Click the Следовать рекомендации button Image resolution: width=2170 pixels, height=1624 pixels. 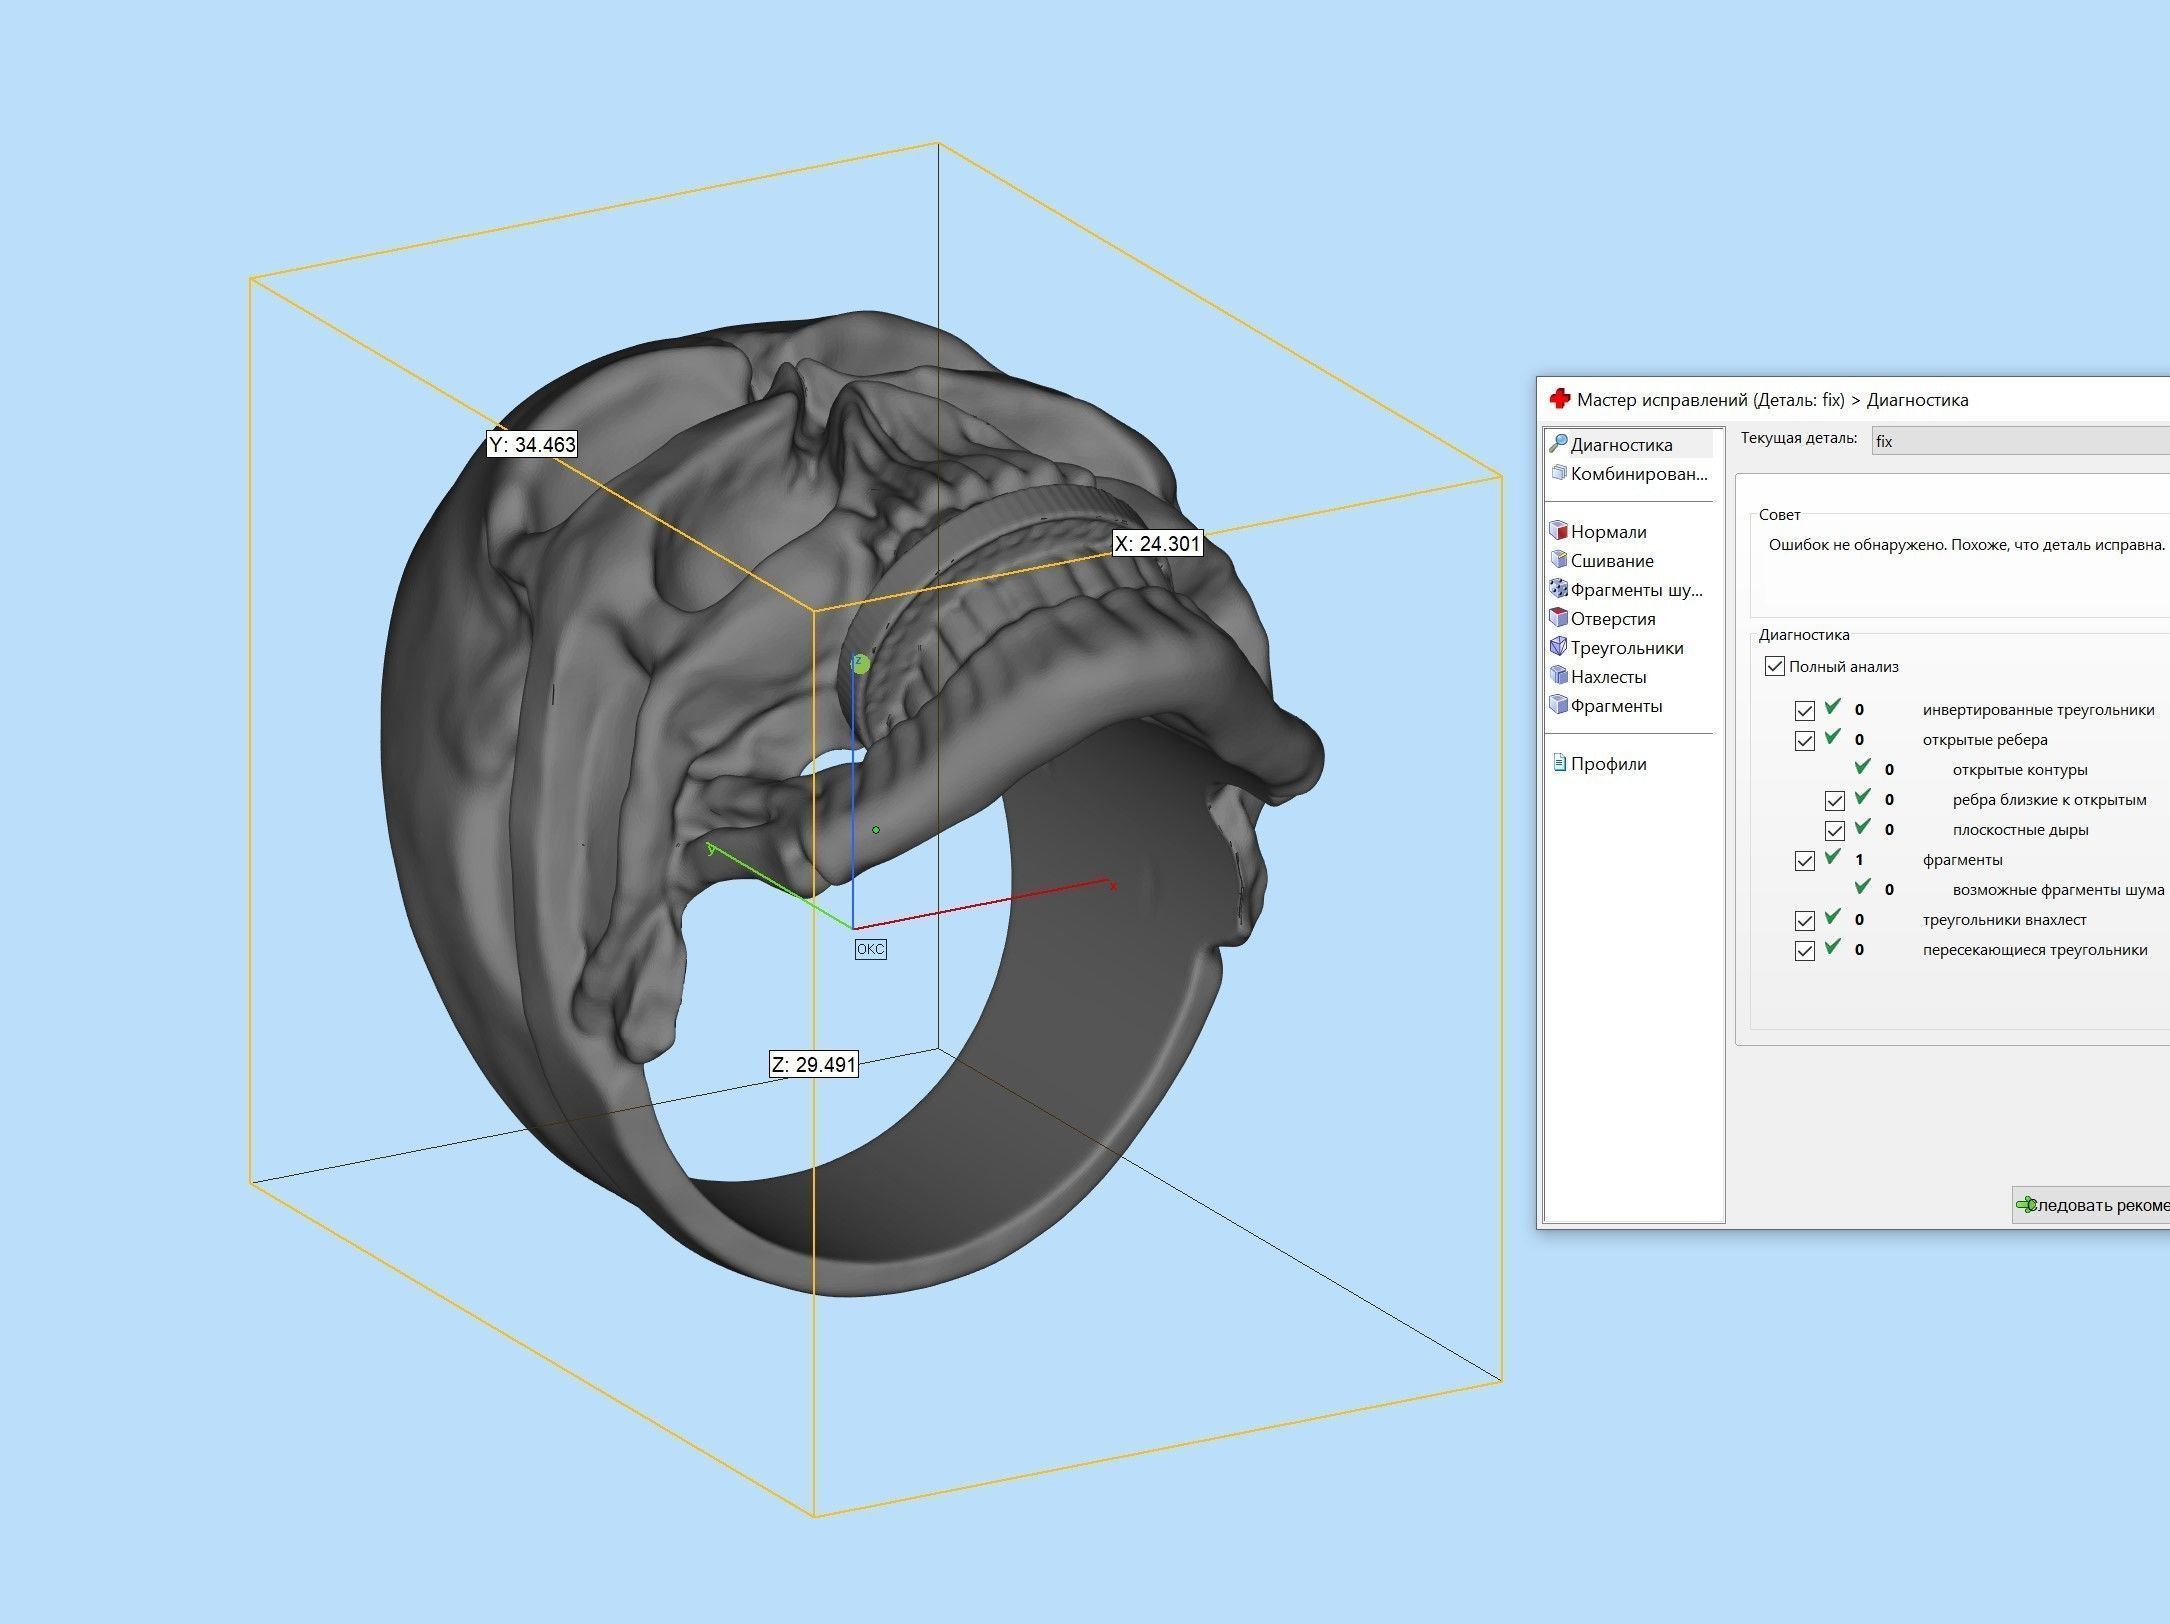click(x=2091, y=1205)
